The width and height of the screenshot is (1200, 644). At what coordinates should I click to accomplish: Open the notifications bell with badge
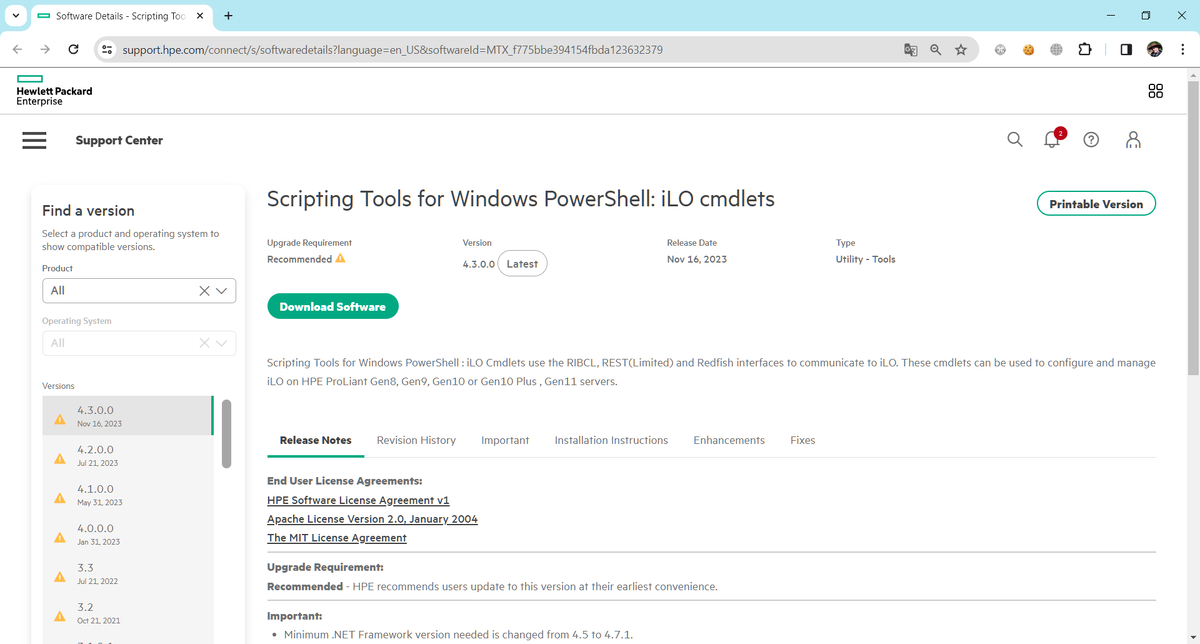click(x=1054, y=138)
